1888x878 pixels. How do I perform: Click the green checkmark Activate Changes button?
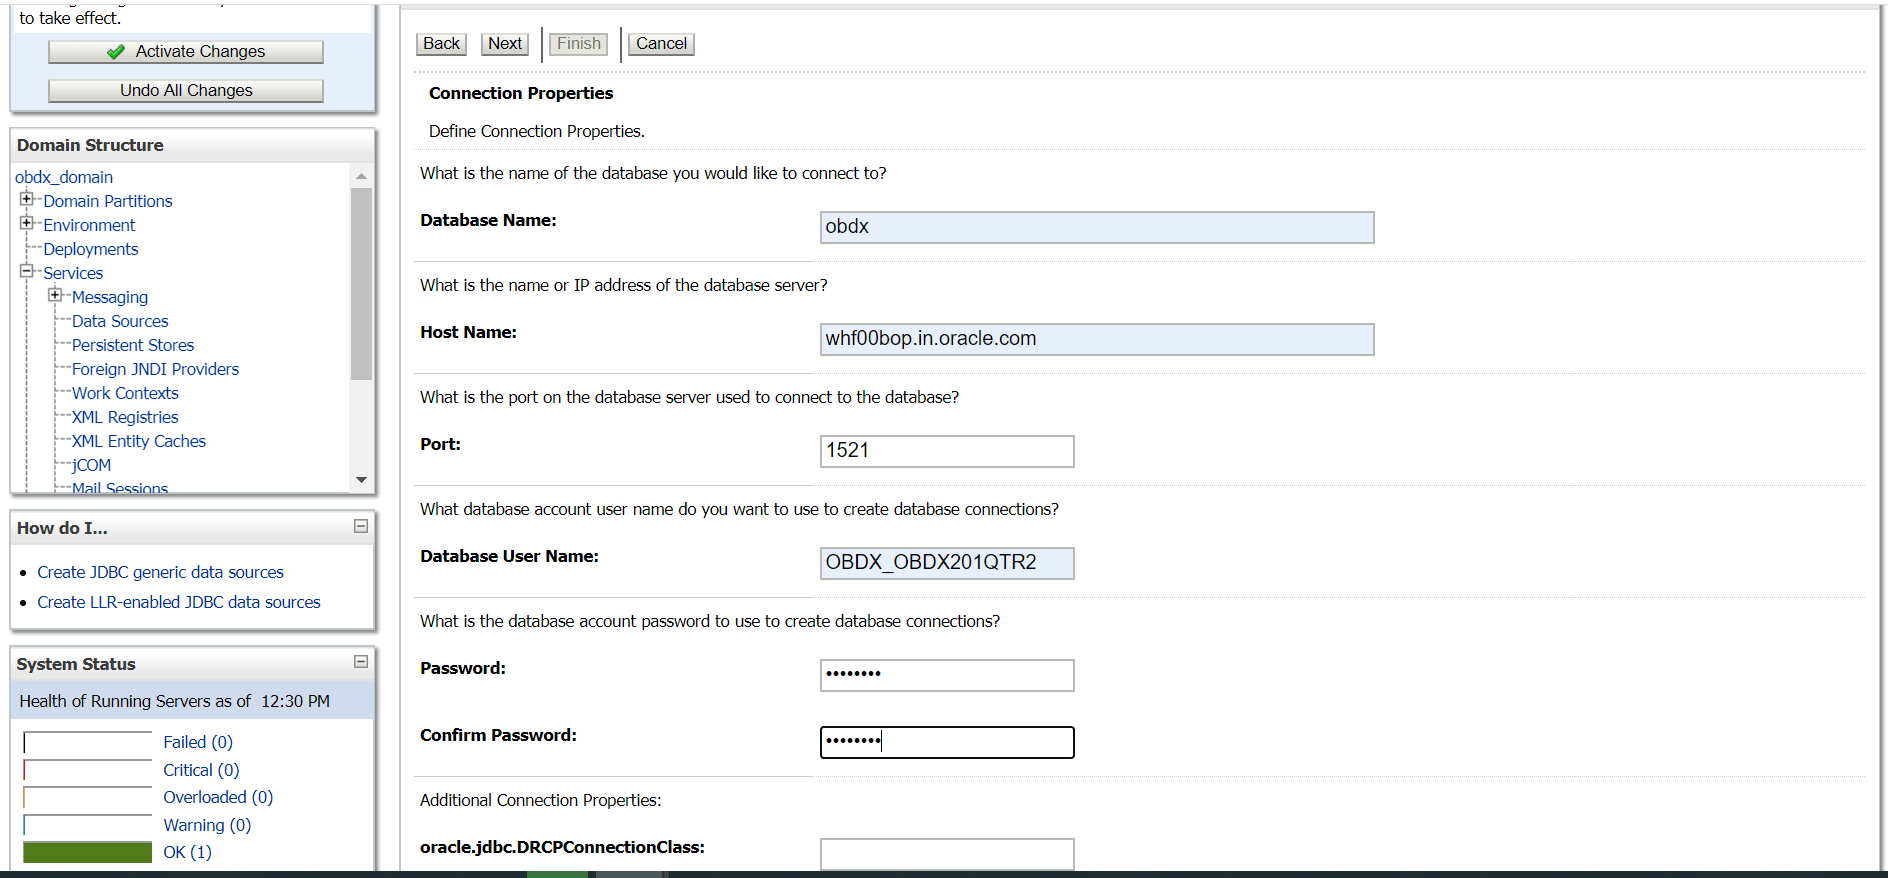point(186,52)
